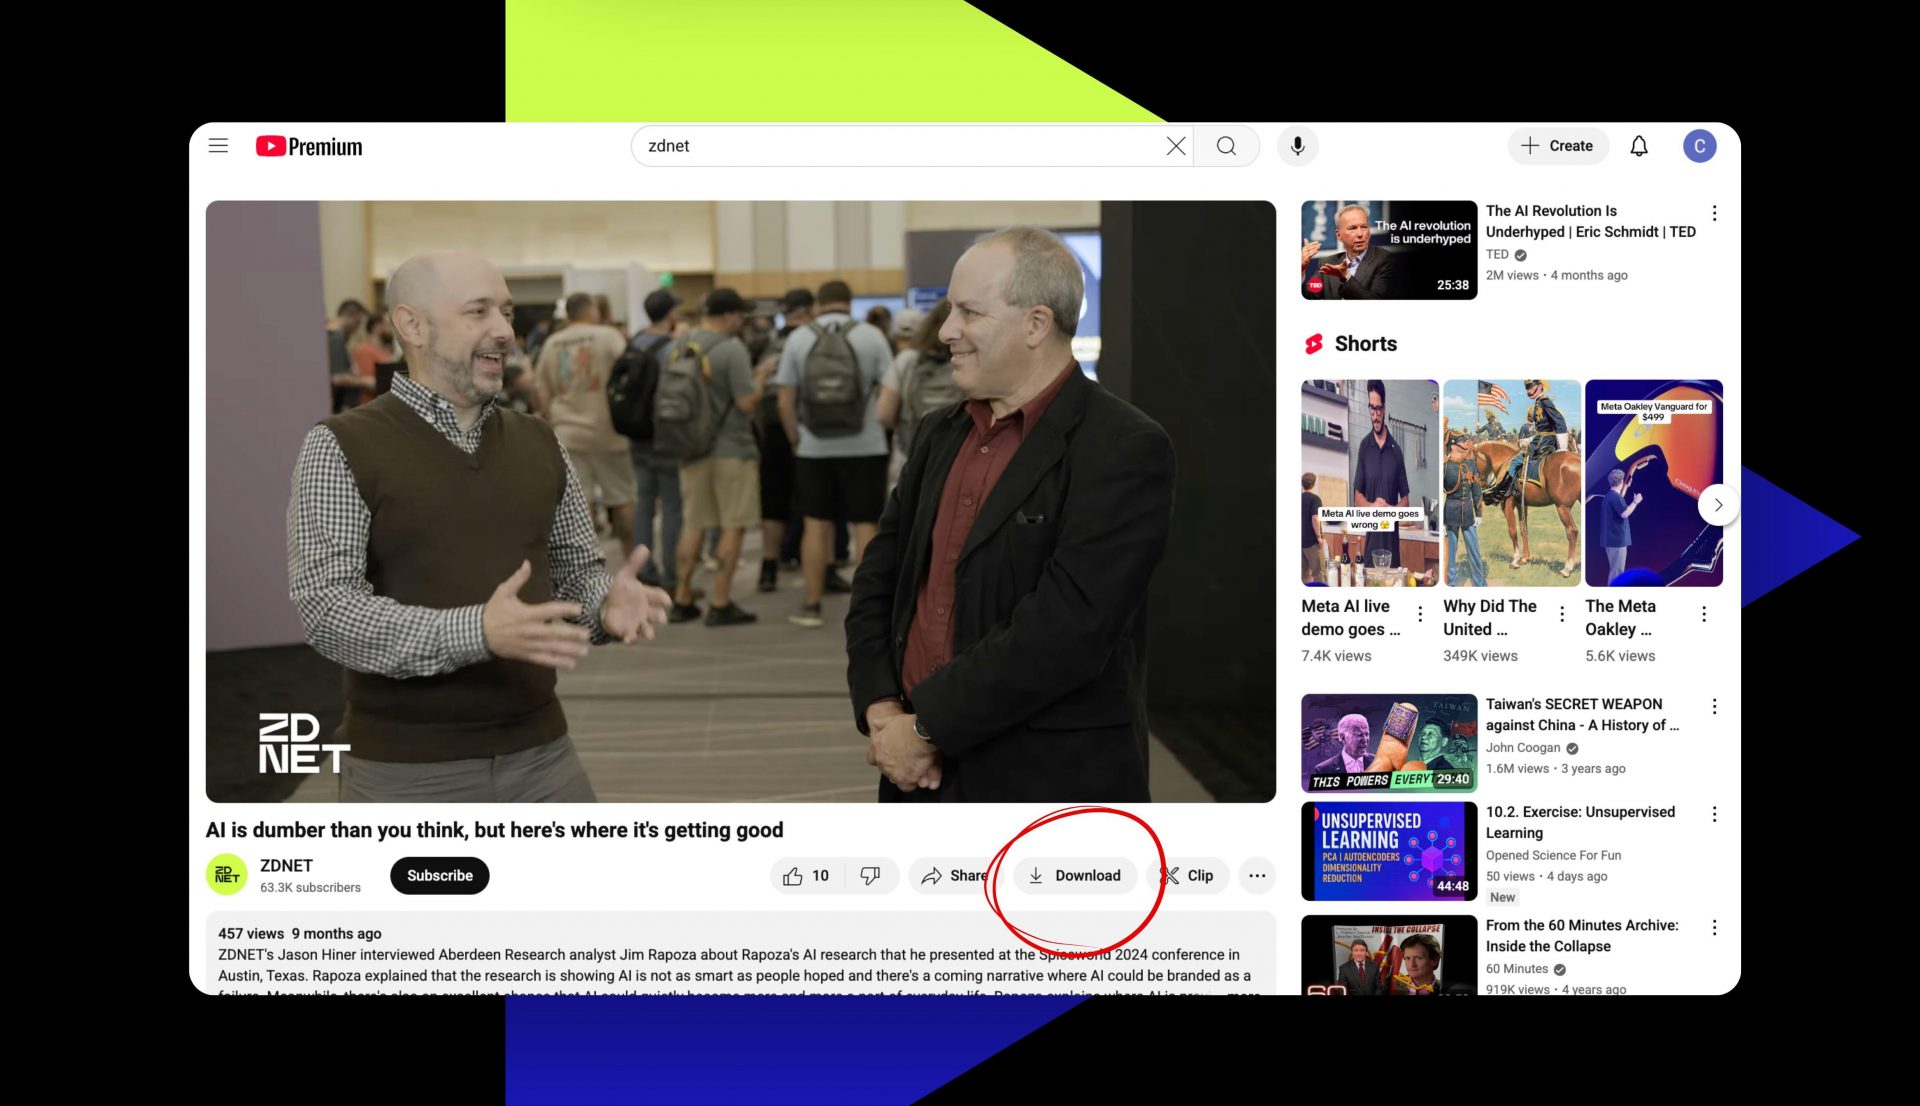Open more options for the TED Eric Schmidt video

1713,212
